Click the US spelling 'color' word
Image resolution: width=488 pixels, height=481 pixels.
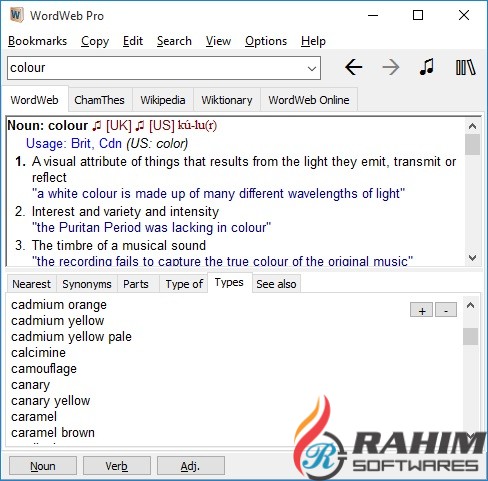(x=170, y=144)
